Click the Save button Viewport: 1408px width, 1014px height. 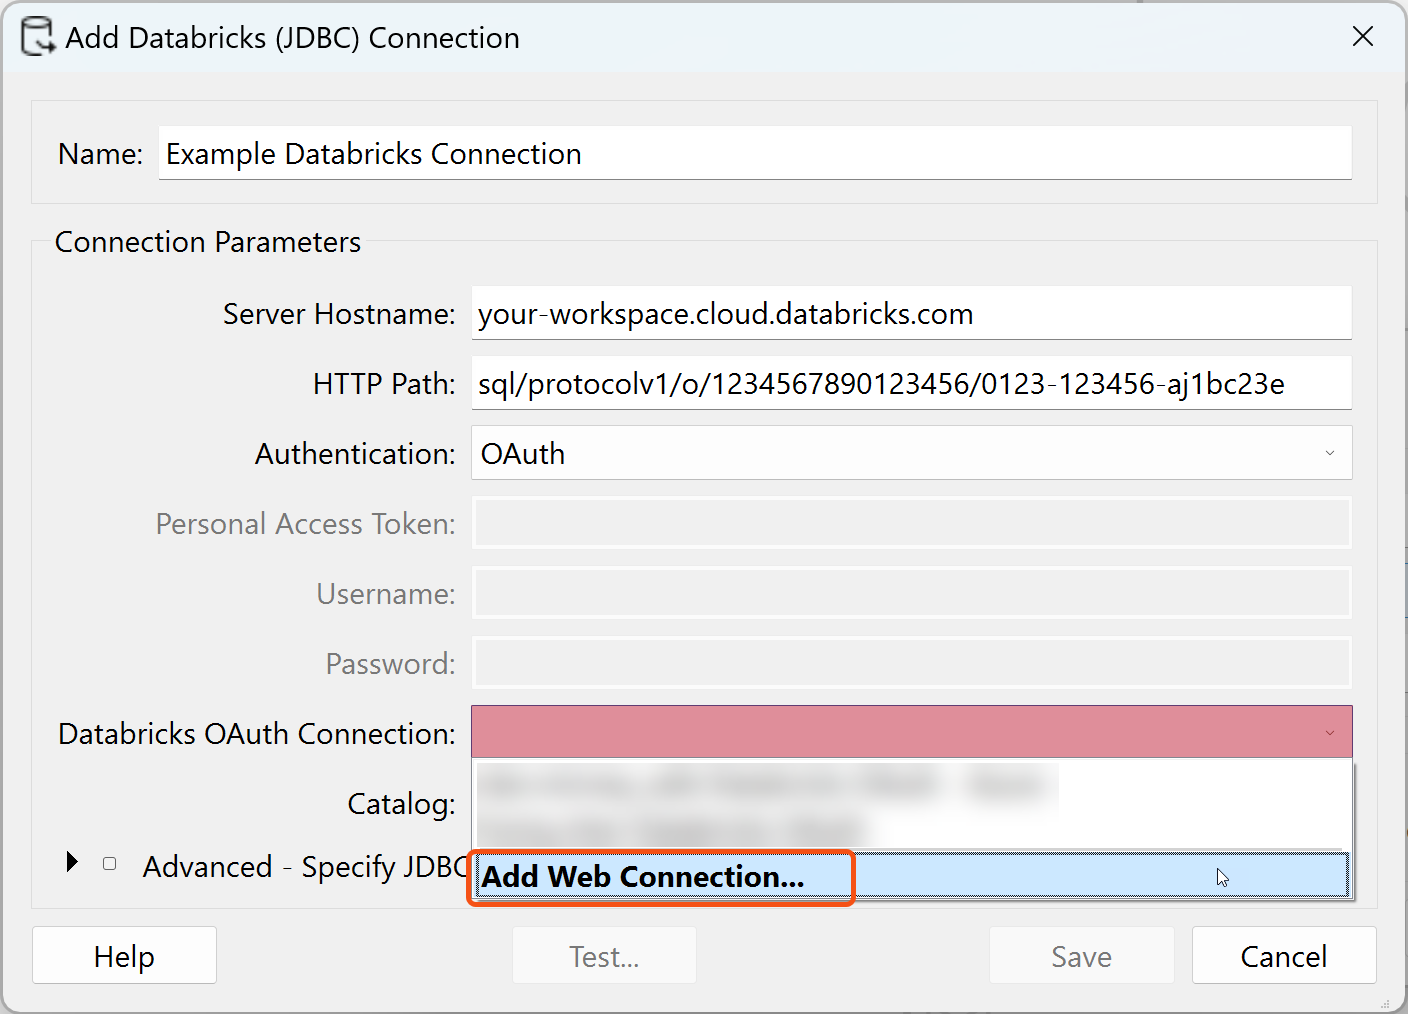coord(1081,956)
